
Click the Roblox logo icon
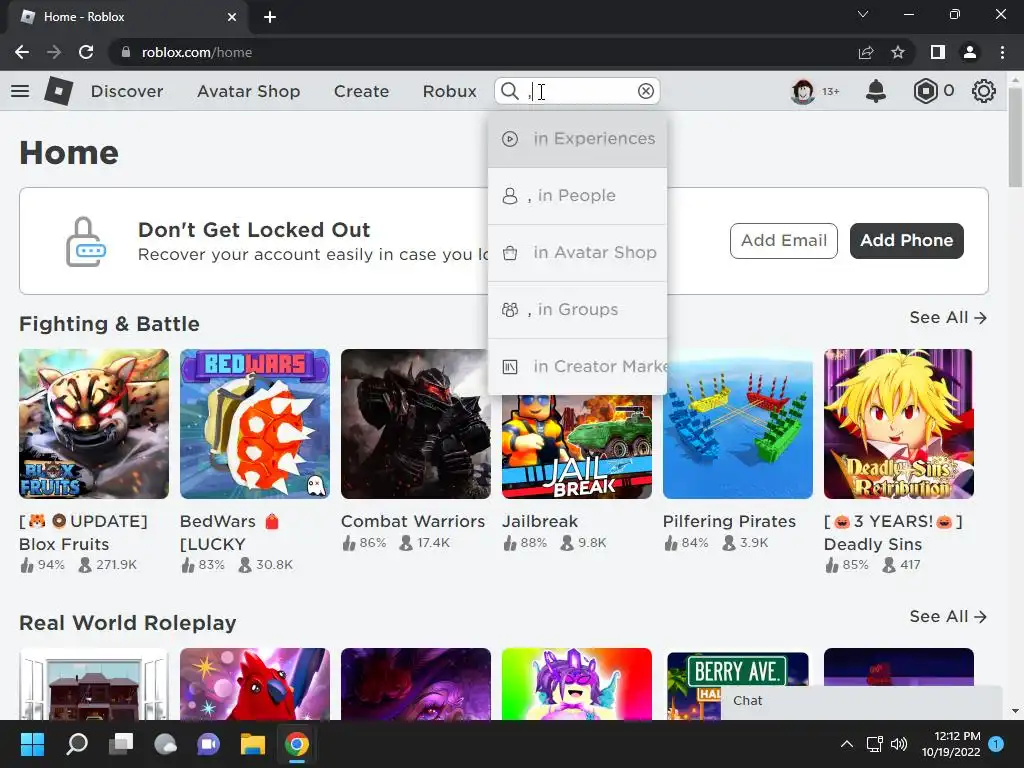pos(59,91)
